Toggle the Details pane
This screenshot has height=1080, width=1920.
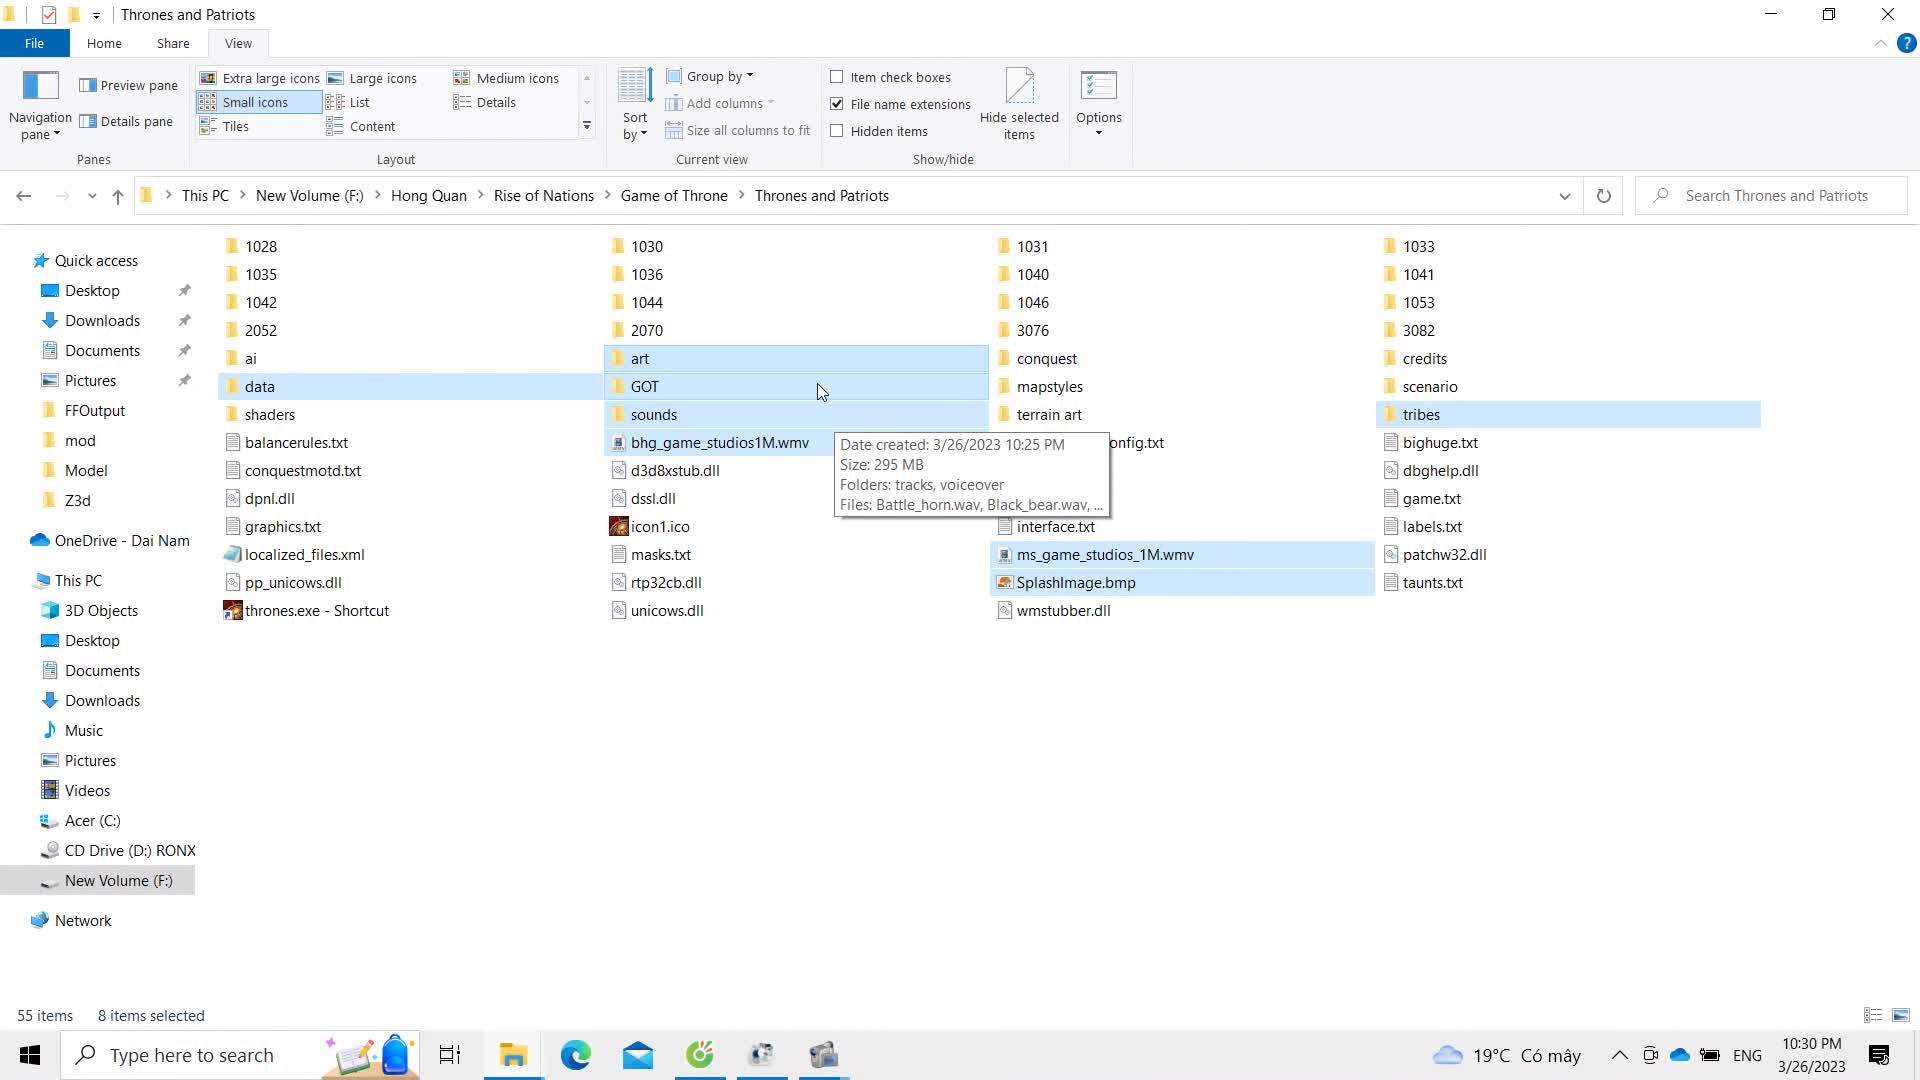(x=127, y=121)
